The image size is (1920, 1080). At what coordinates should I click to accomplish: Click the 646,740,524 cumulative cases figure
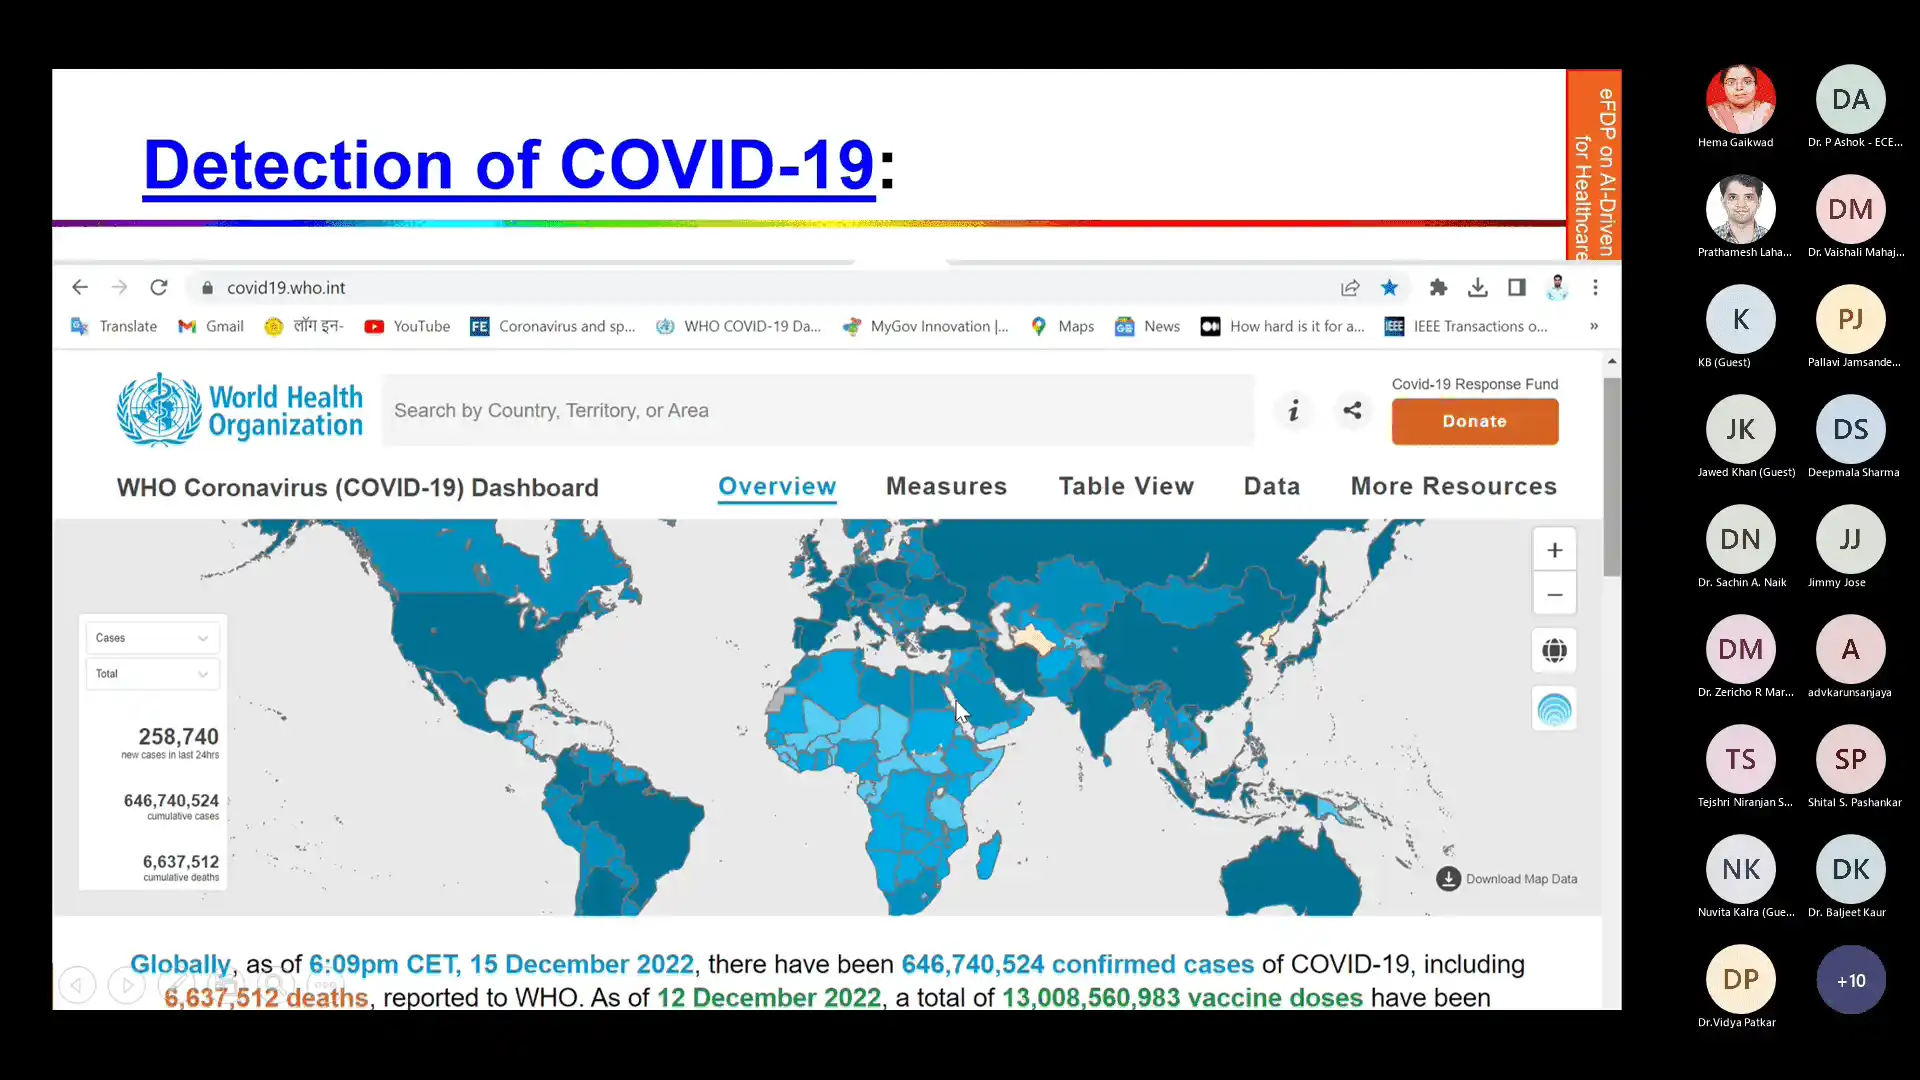tap(171, 801)
